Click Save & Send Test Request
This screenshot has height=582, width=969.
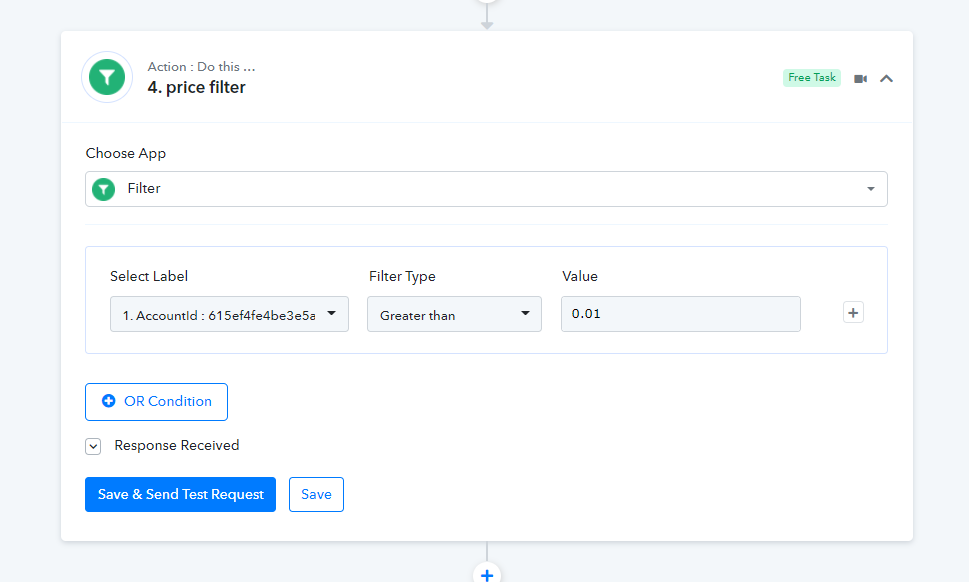coord(180,494)
